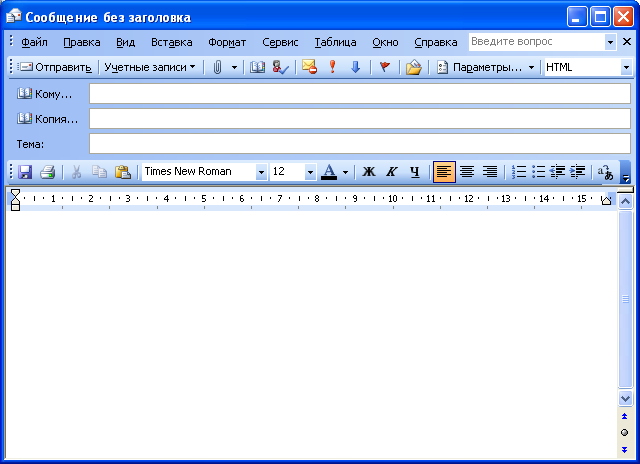Set high importance with red exclamation
Image resolution: width=640 pixels, height=464 pixels.
coord(333,67)
